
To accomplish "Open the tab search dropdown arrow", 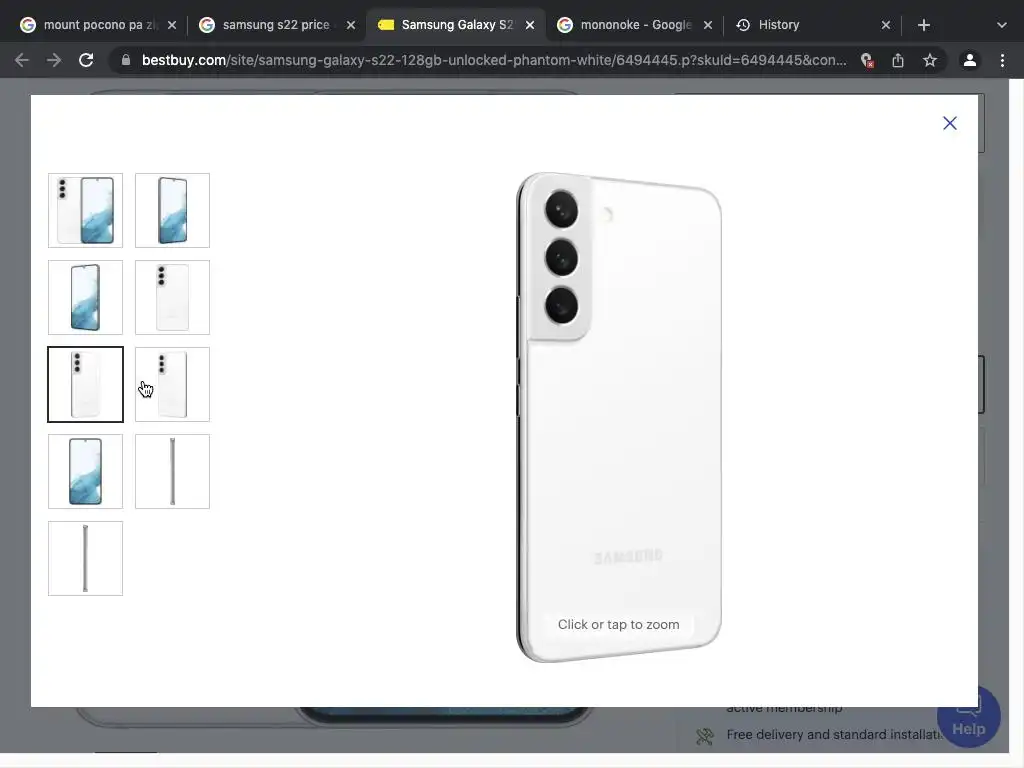I will pos(1002,25).
